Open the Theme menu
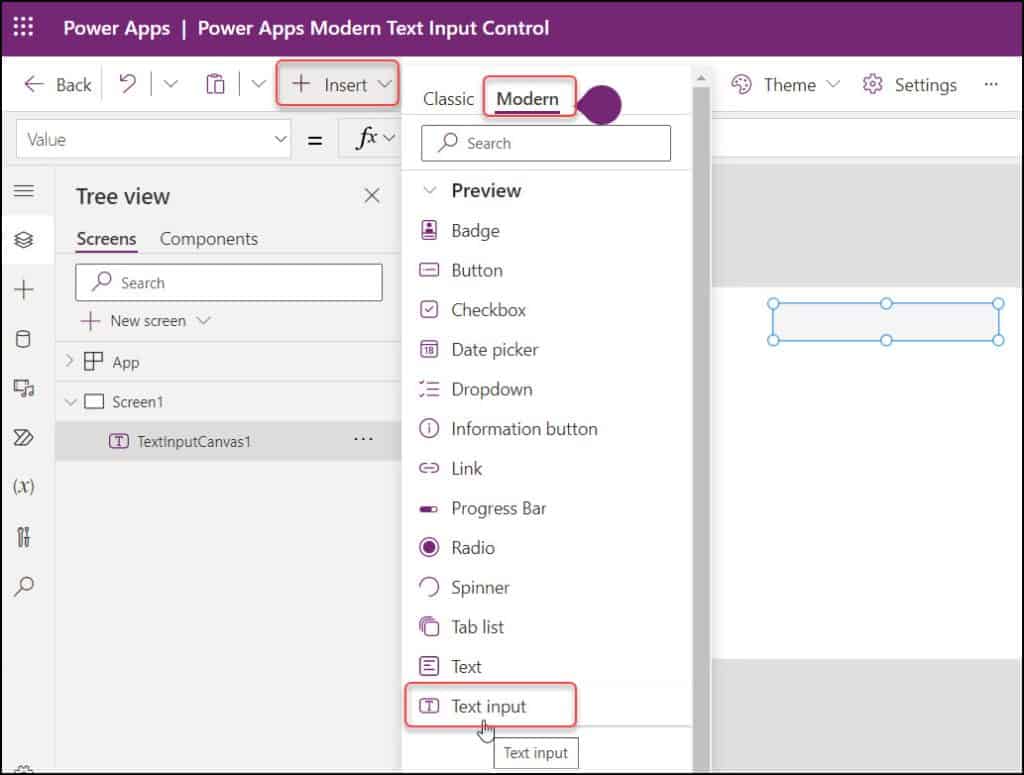Viewport: 1024px width, 775px height. [786, 85]
